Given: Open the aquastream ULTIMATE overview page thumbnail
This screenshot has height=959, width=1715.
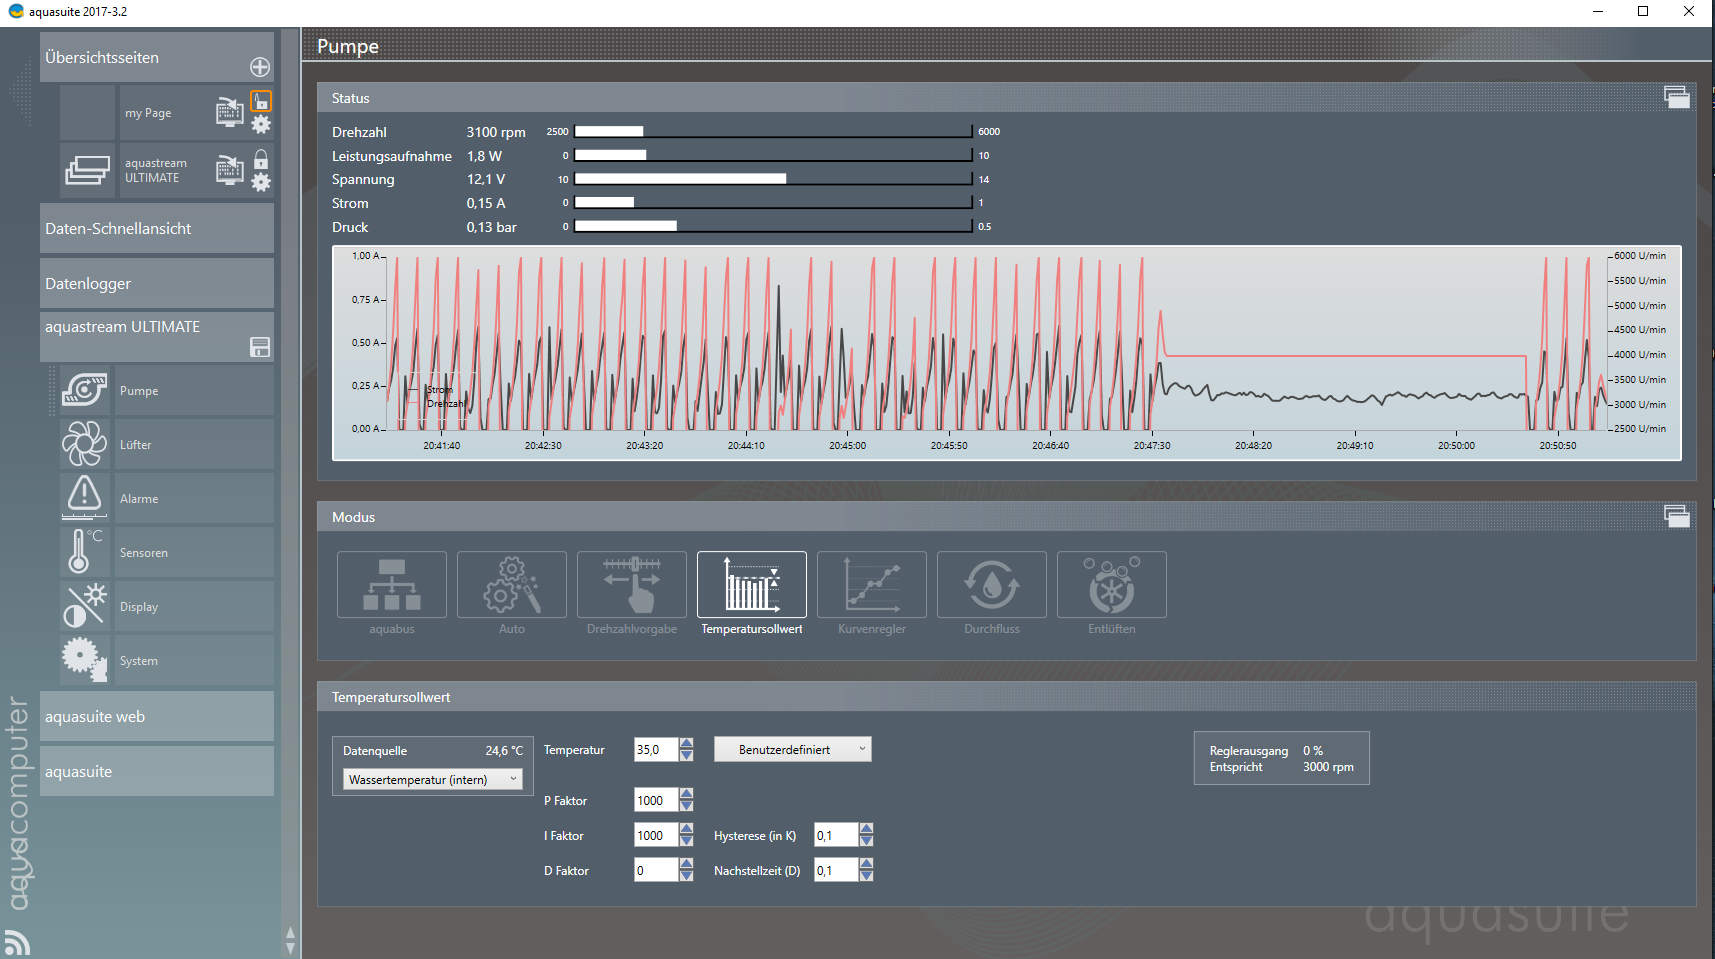Looking at the screenshot, I should (x=88, y=170).
